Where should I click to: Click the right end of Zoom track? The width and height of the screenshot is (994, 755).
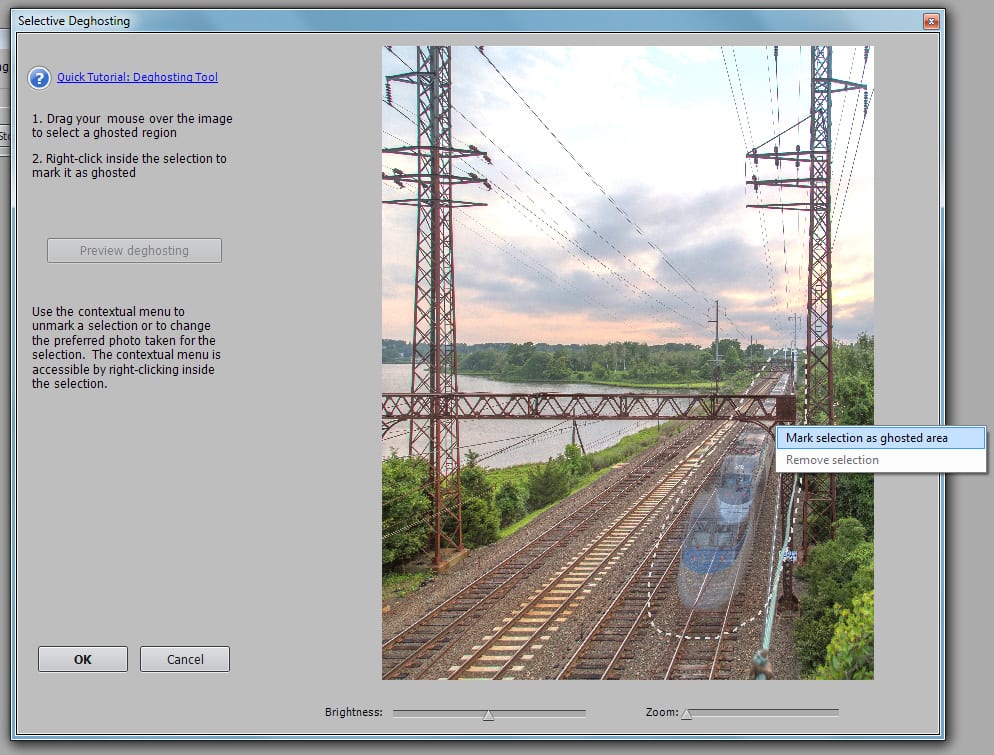[x=836, y=713]
